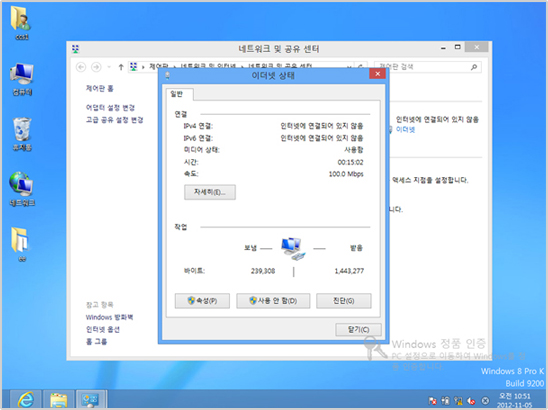Expand the address bar history dropdown

point(349,66)
